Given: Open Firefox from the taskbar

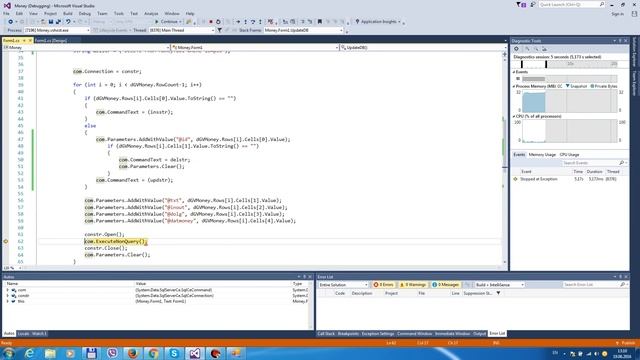Looking at the screenshot, I should click(133, 353).
